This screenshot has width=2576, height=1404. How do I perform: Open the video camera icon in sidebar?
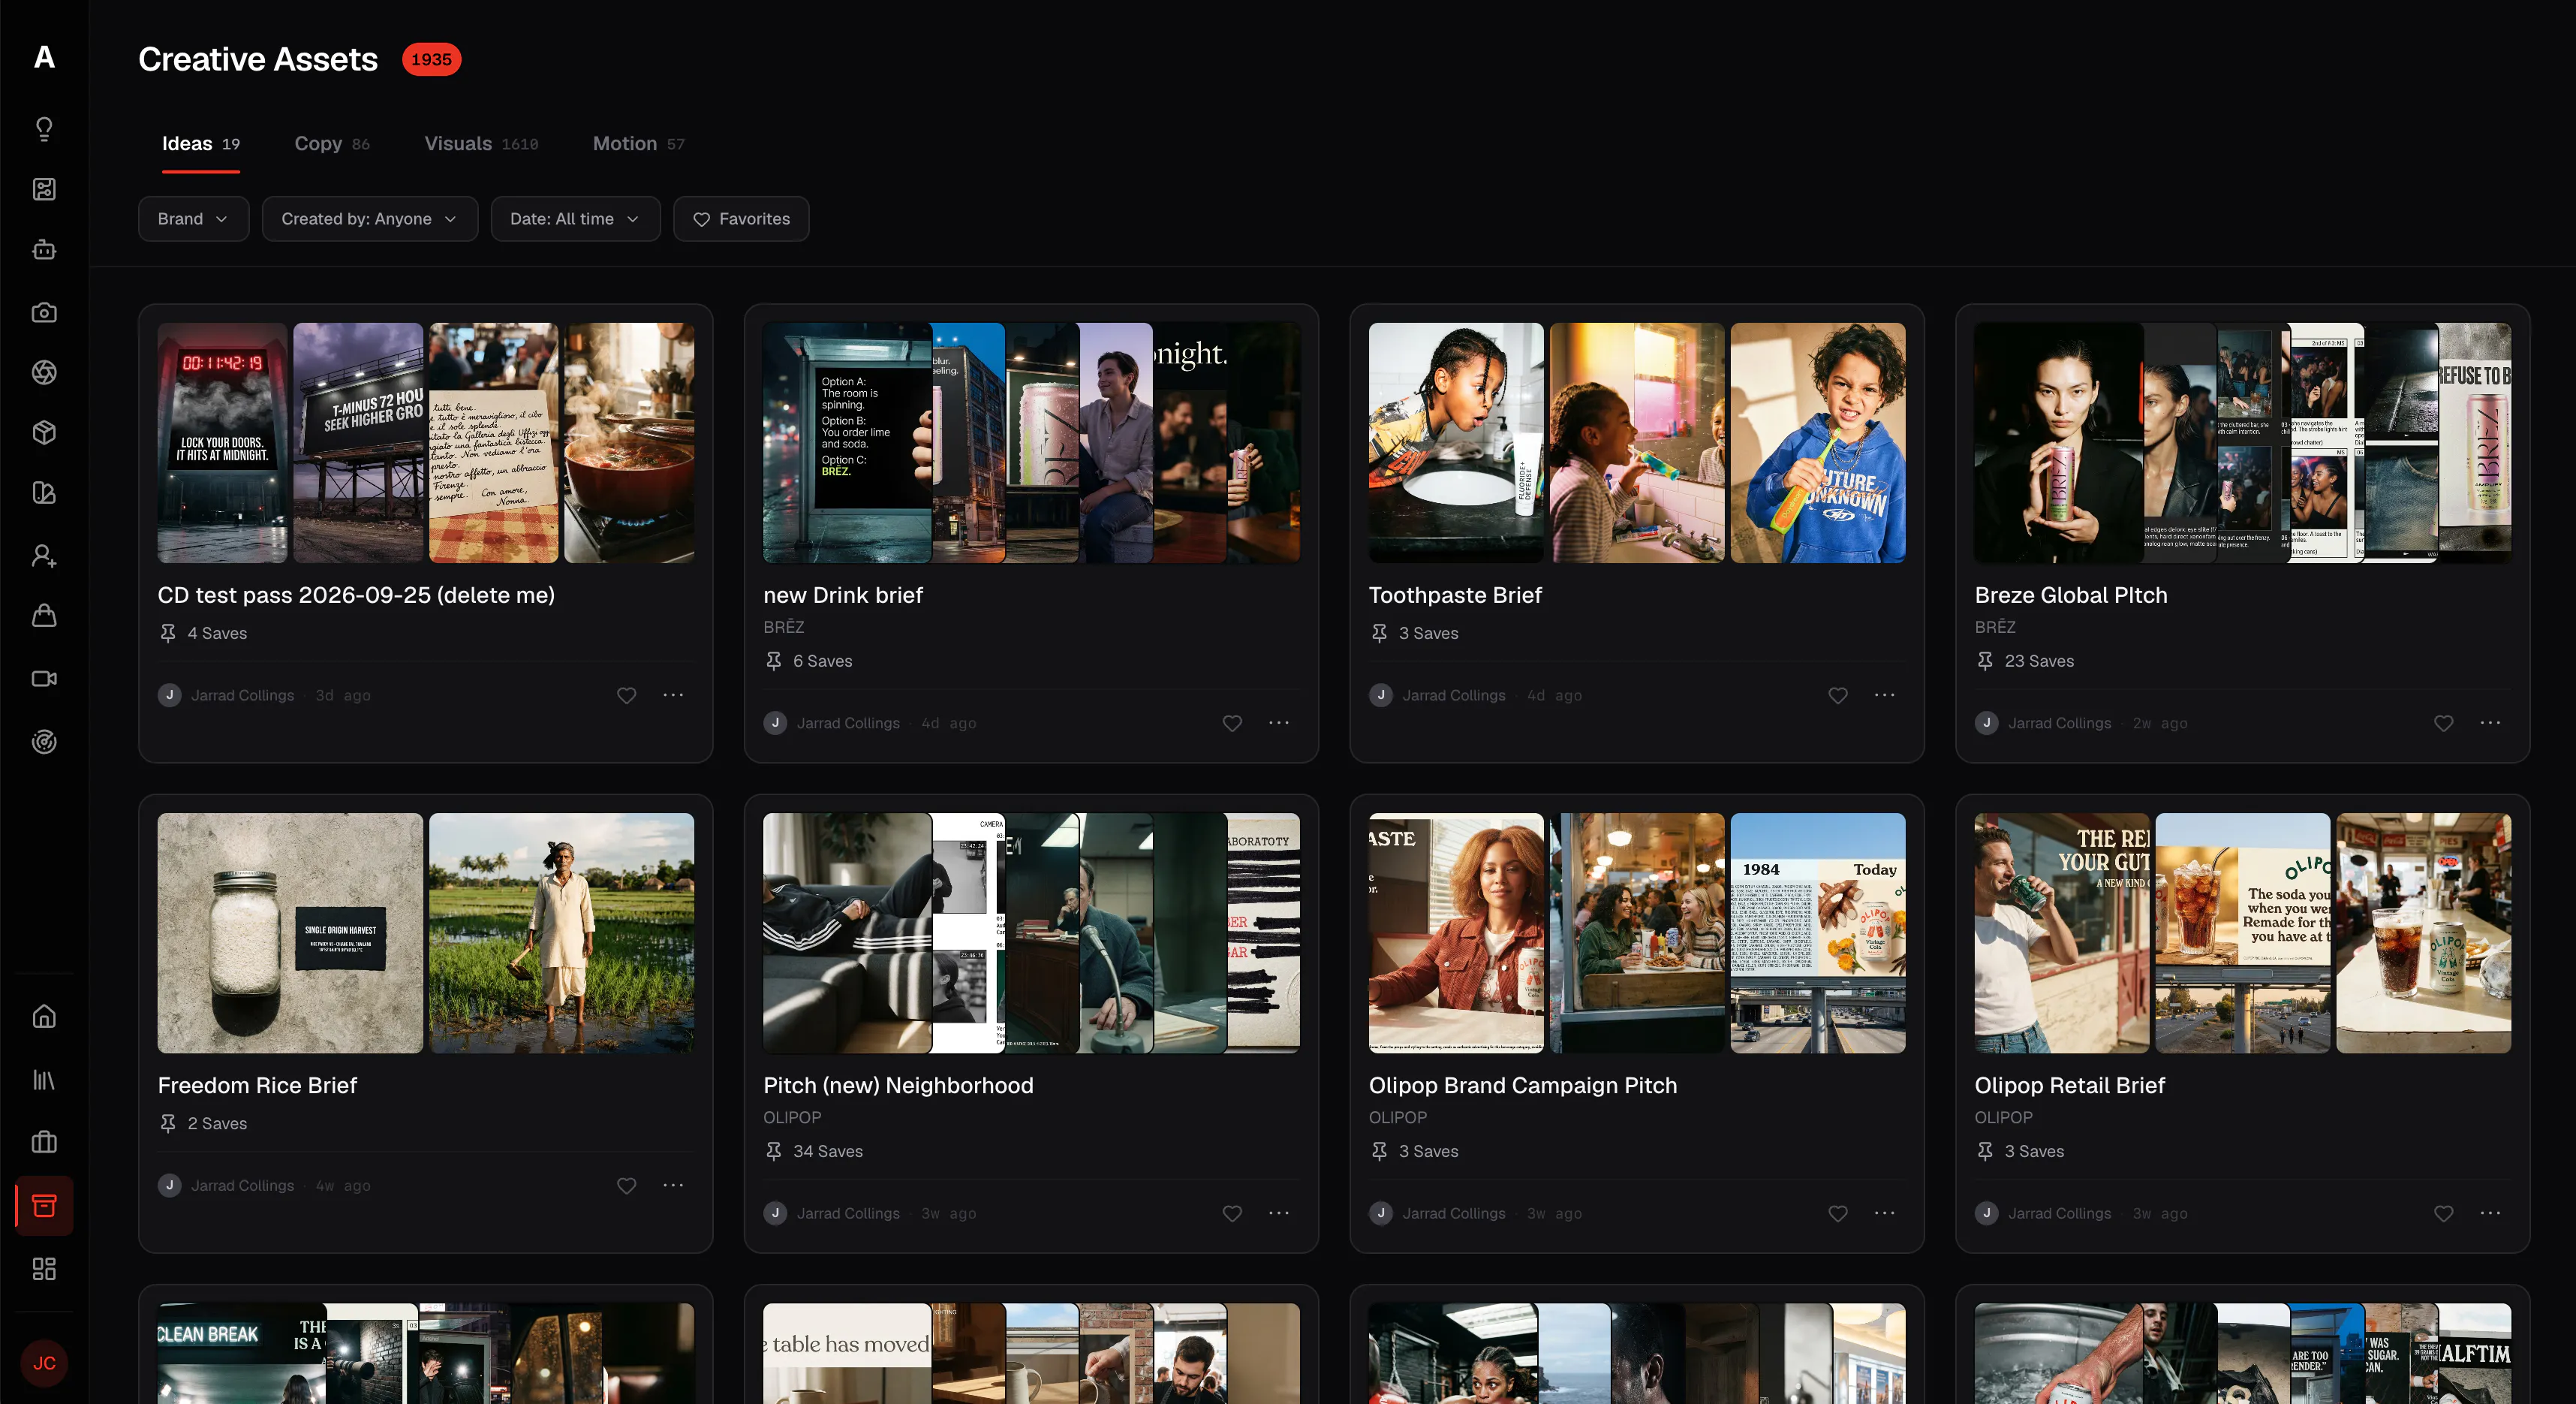click(x=44, y=679)
